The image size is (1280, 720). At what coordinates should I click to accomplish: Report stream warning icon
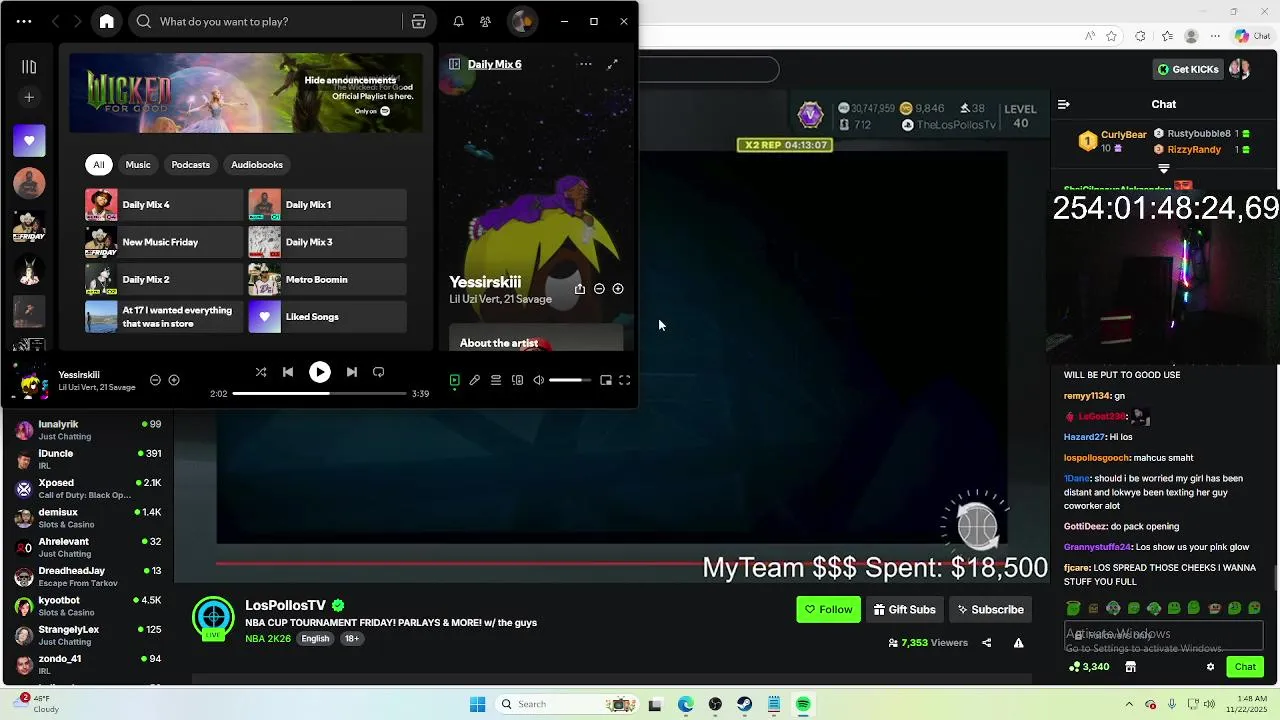tap(1018, 643)
